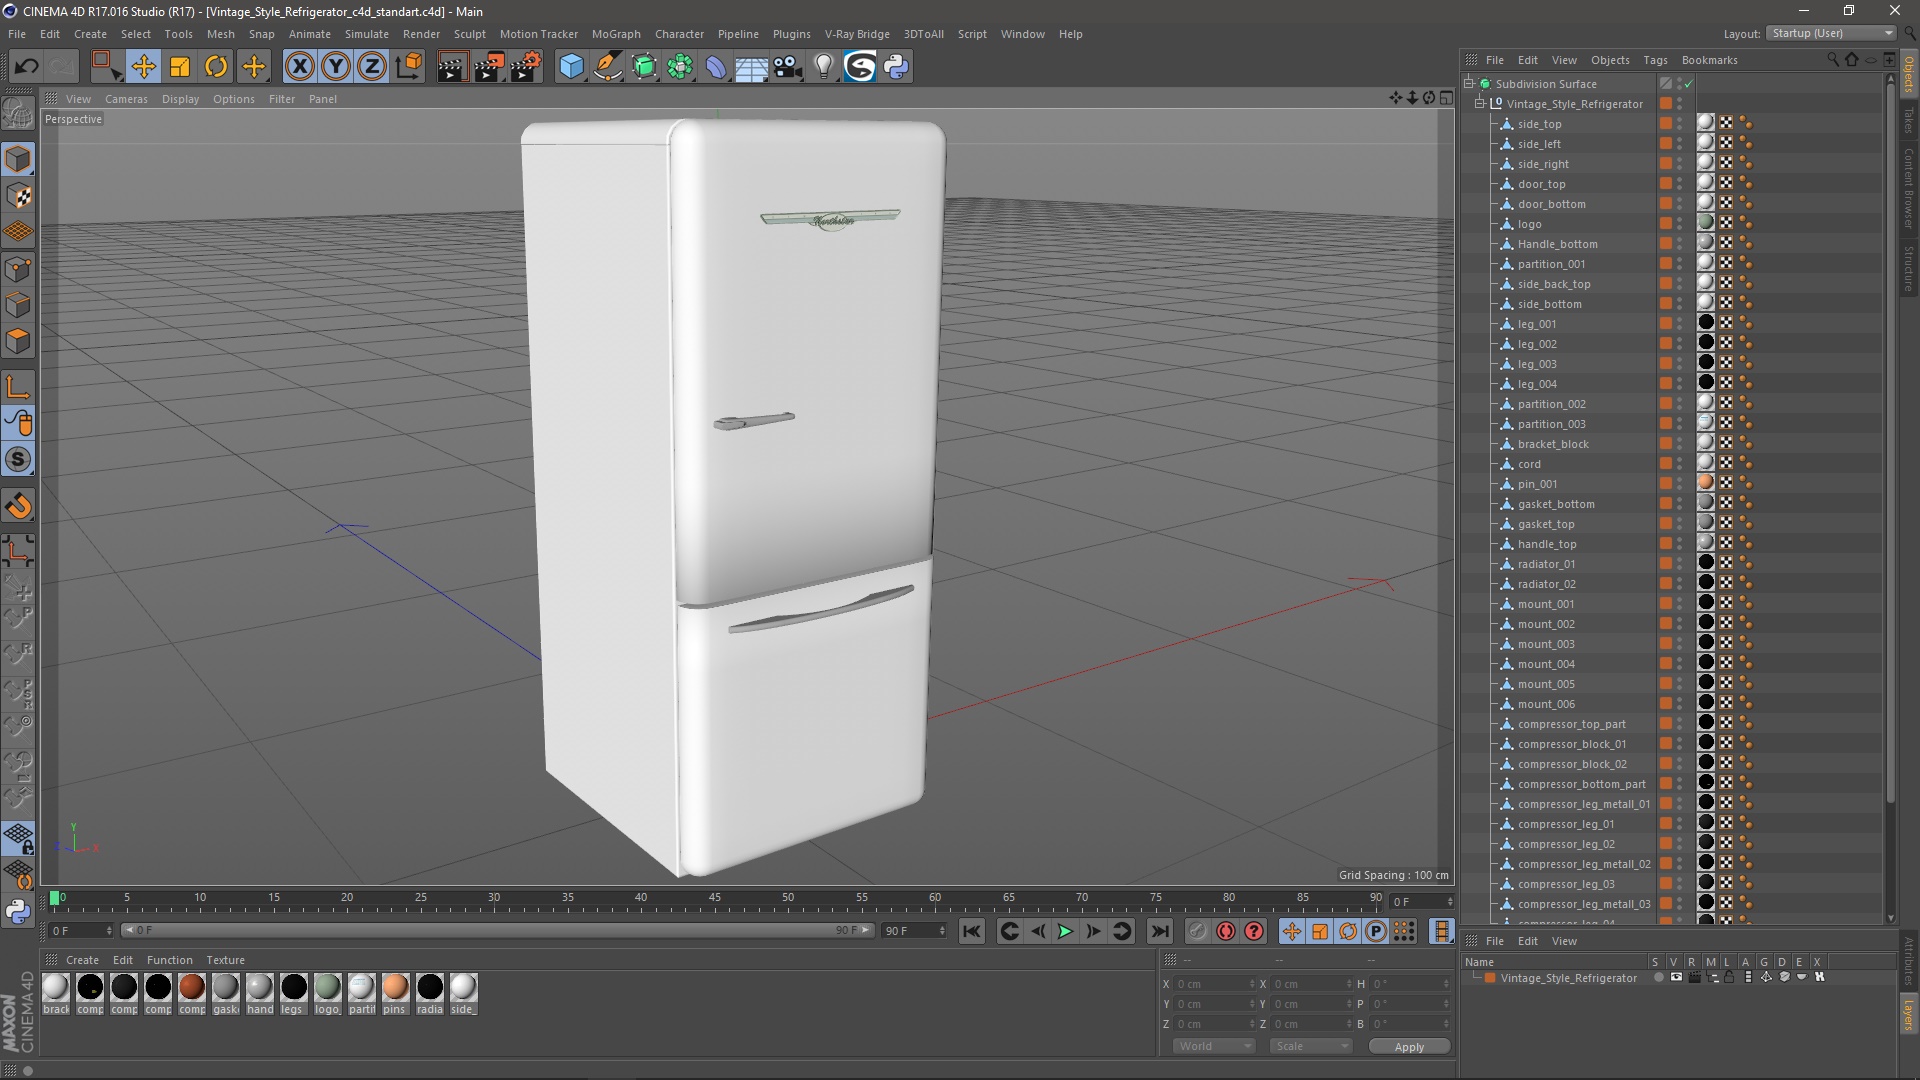The width and height of the screenshot is (1920, 1080).
Task: Click frame 45 on timeline ruler
Action: 715,898
